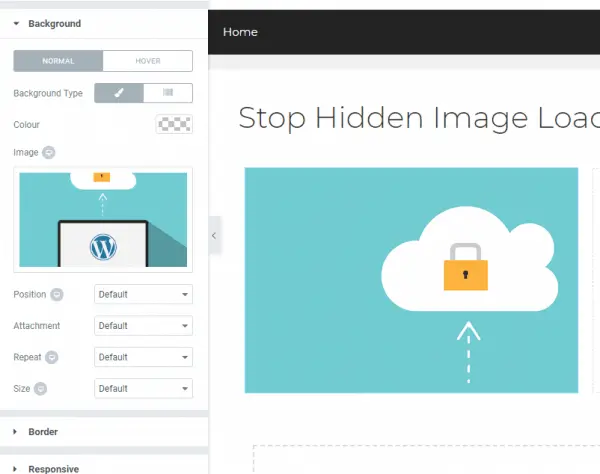Open the Position dropdown
The image size is (600, 474).
[143, 295]
